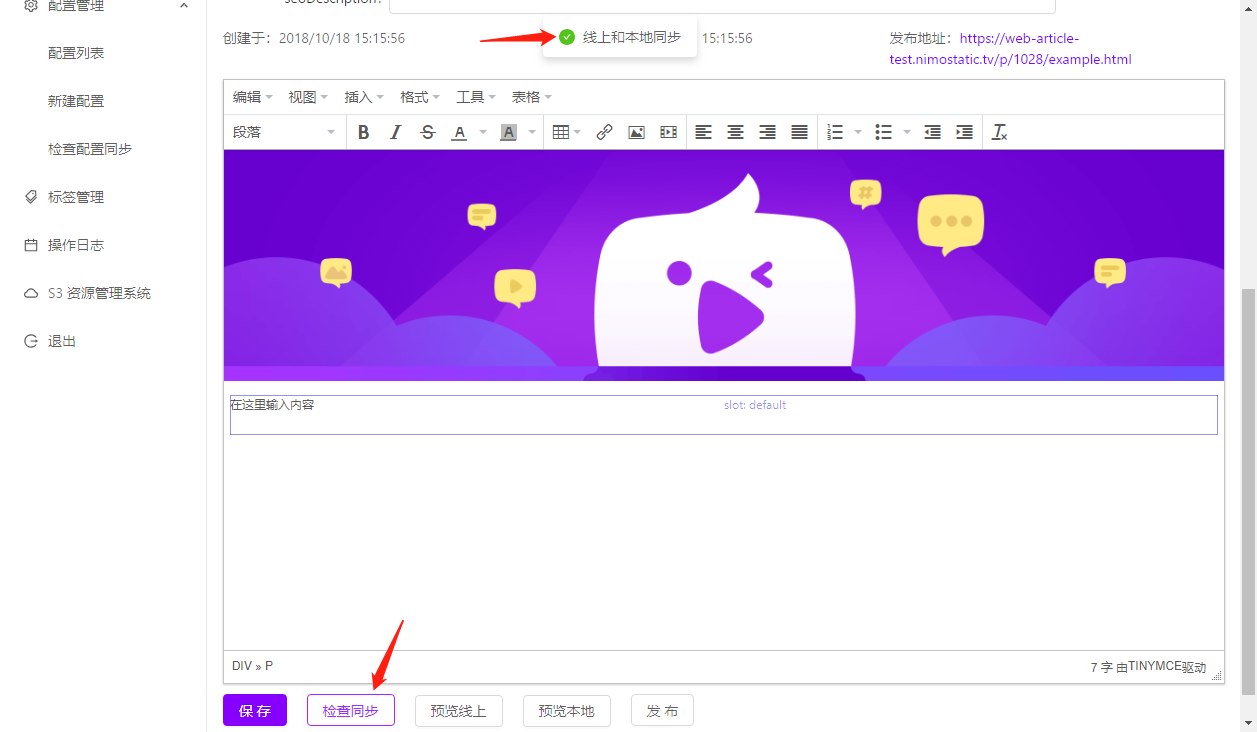Open the 视图 editor menu
Screen dimensions: 1257x732
pos(308,97)
